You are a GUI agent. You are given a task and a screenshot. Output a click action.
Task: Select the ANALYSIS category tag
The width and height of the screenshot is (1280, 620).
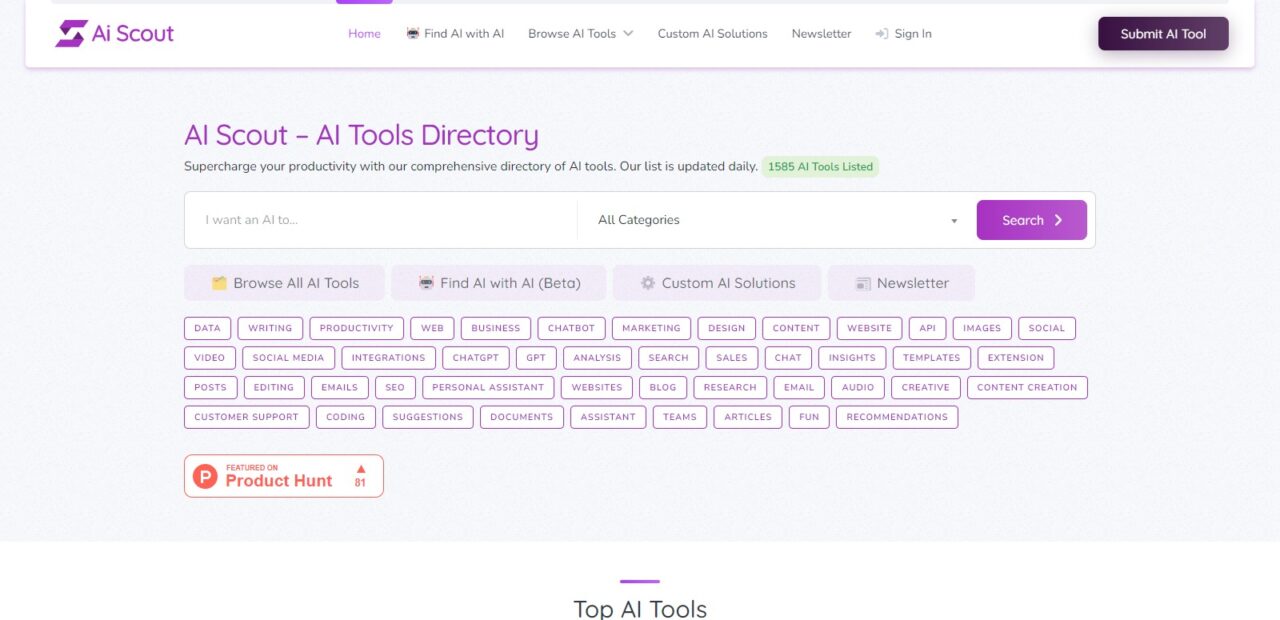598,358
